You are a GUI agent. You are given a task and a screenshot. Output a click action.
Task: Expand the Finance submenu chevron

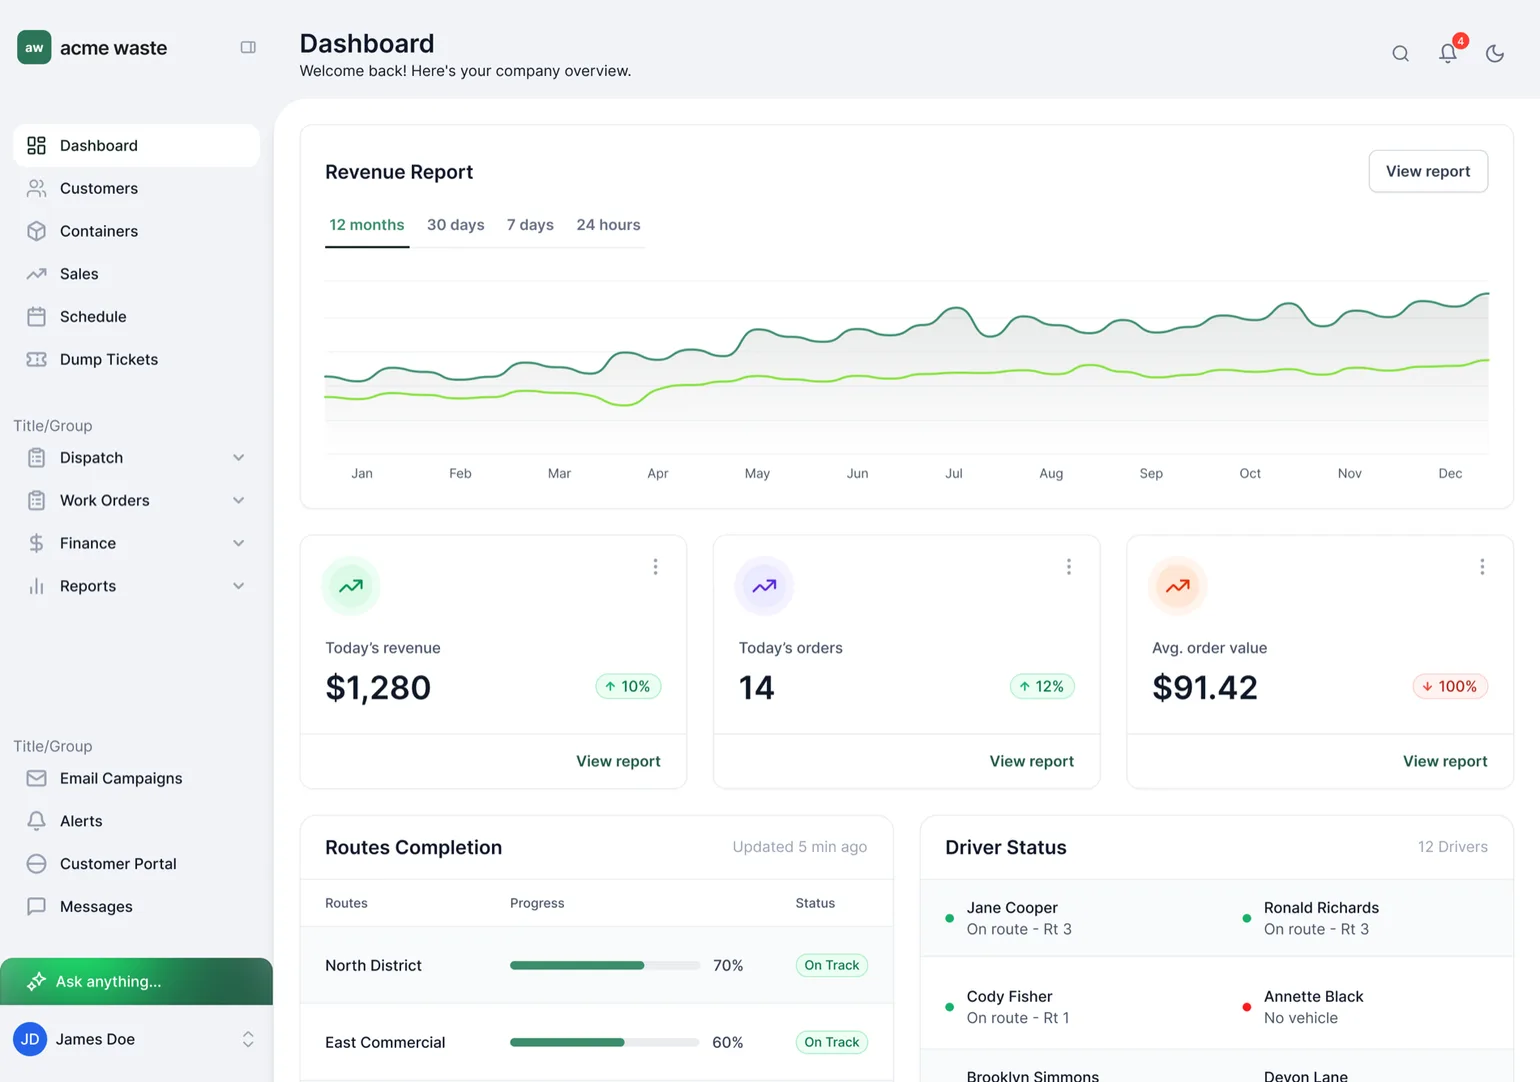(x=239, y=543)
